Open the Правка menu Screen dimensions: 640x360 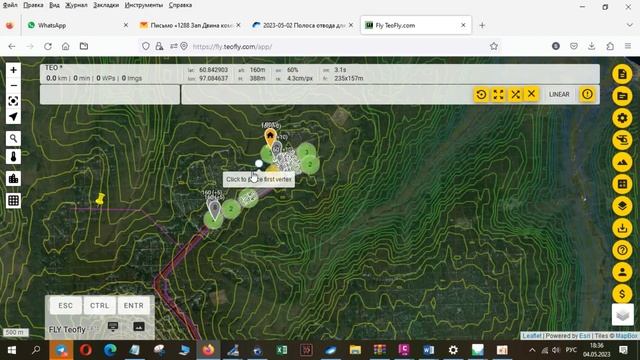[x=33, y=5]
